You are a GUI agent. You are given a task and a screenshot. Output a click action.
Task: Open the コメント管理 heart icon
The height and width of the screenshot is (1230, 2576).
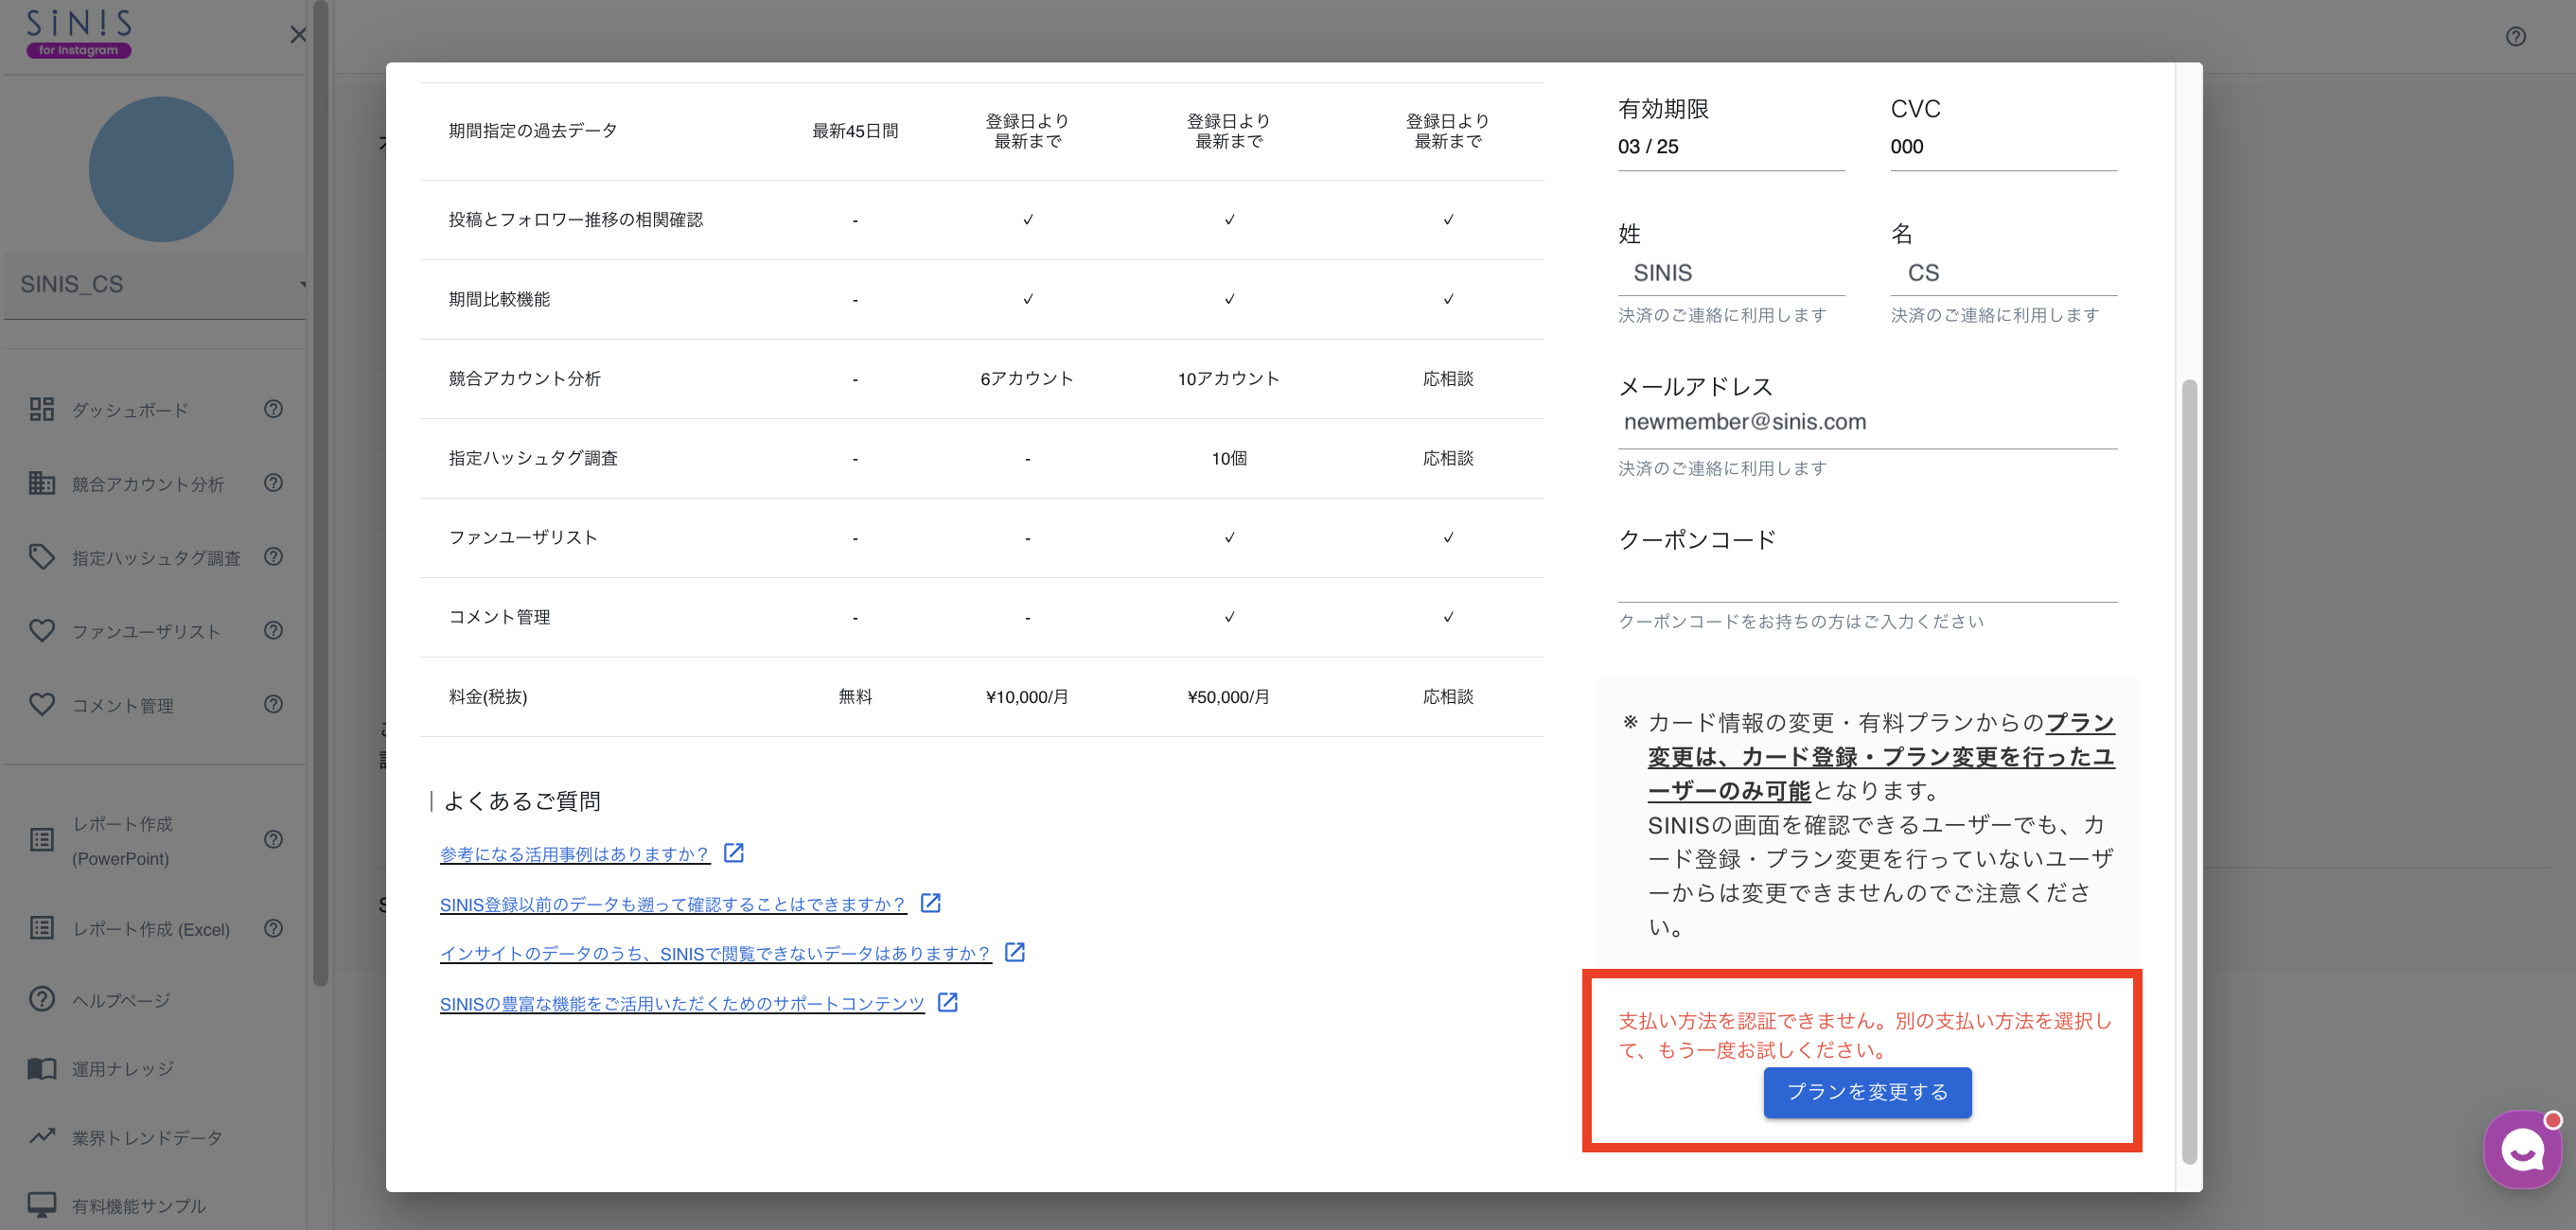pos(42,704)
